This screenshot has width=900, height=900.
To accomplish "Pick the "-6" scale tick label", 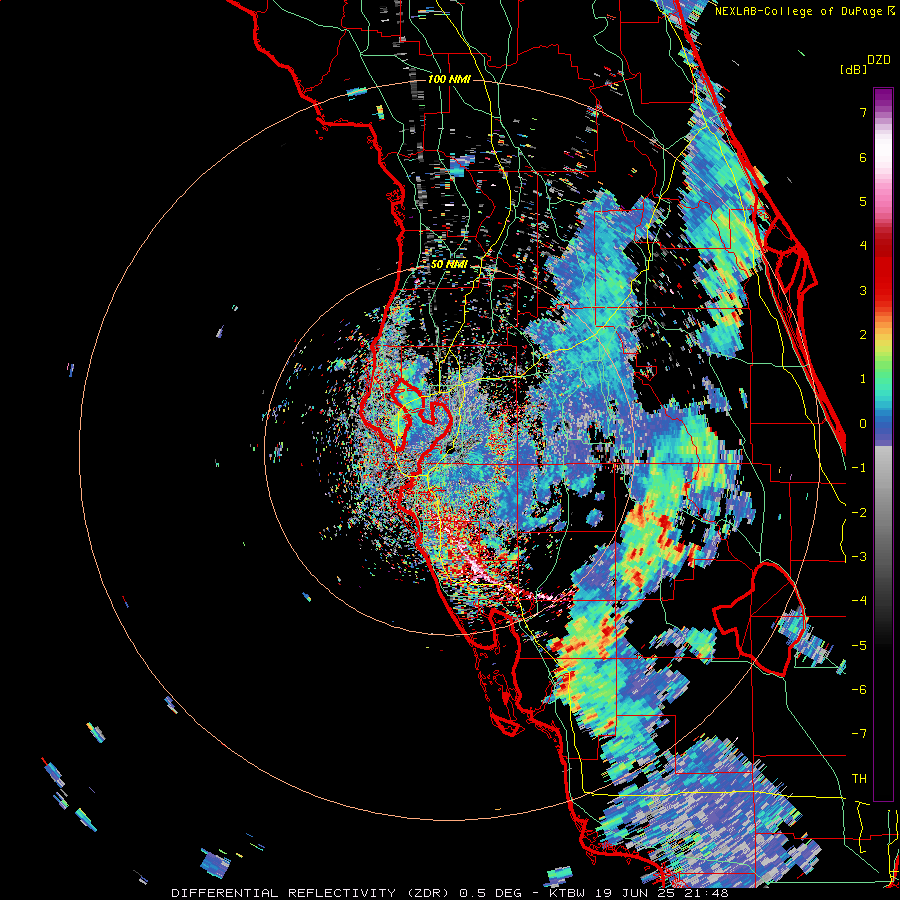I will pyautogui.click(x=859, y=690).
